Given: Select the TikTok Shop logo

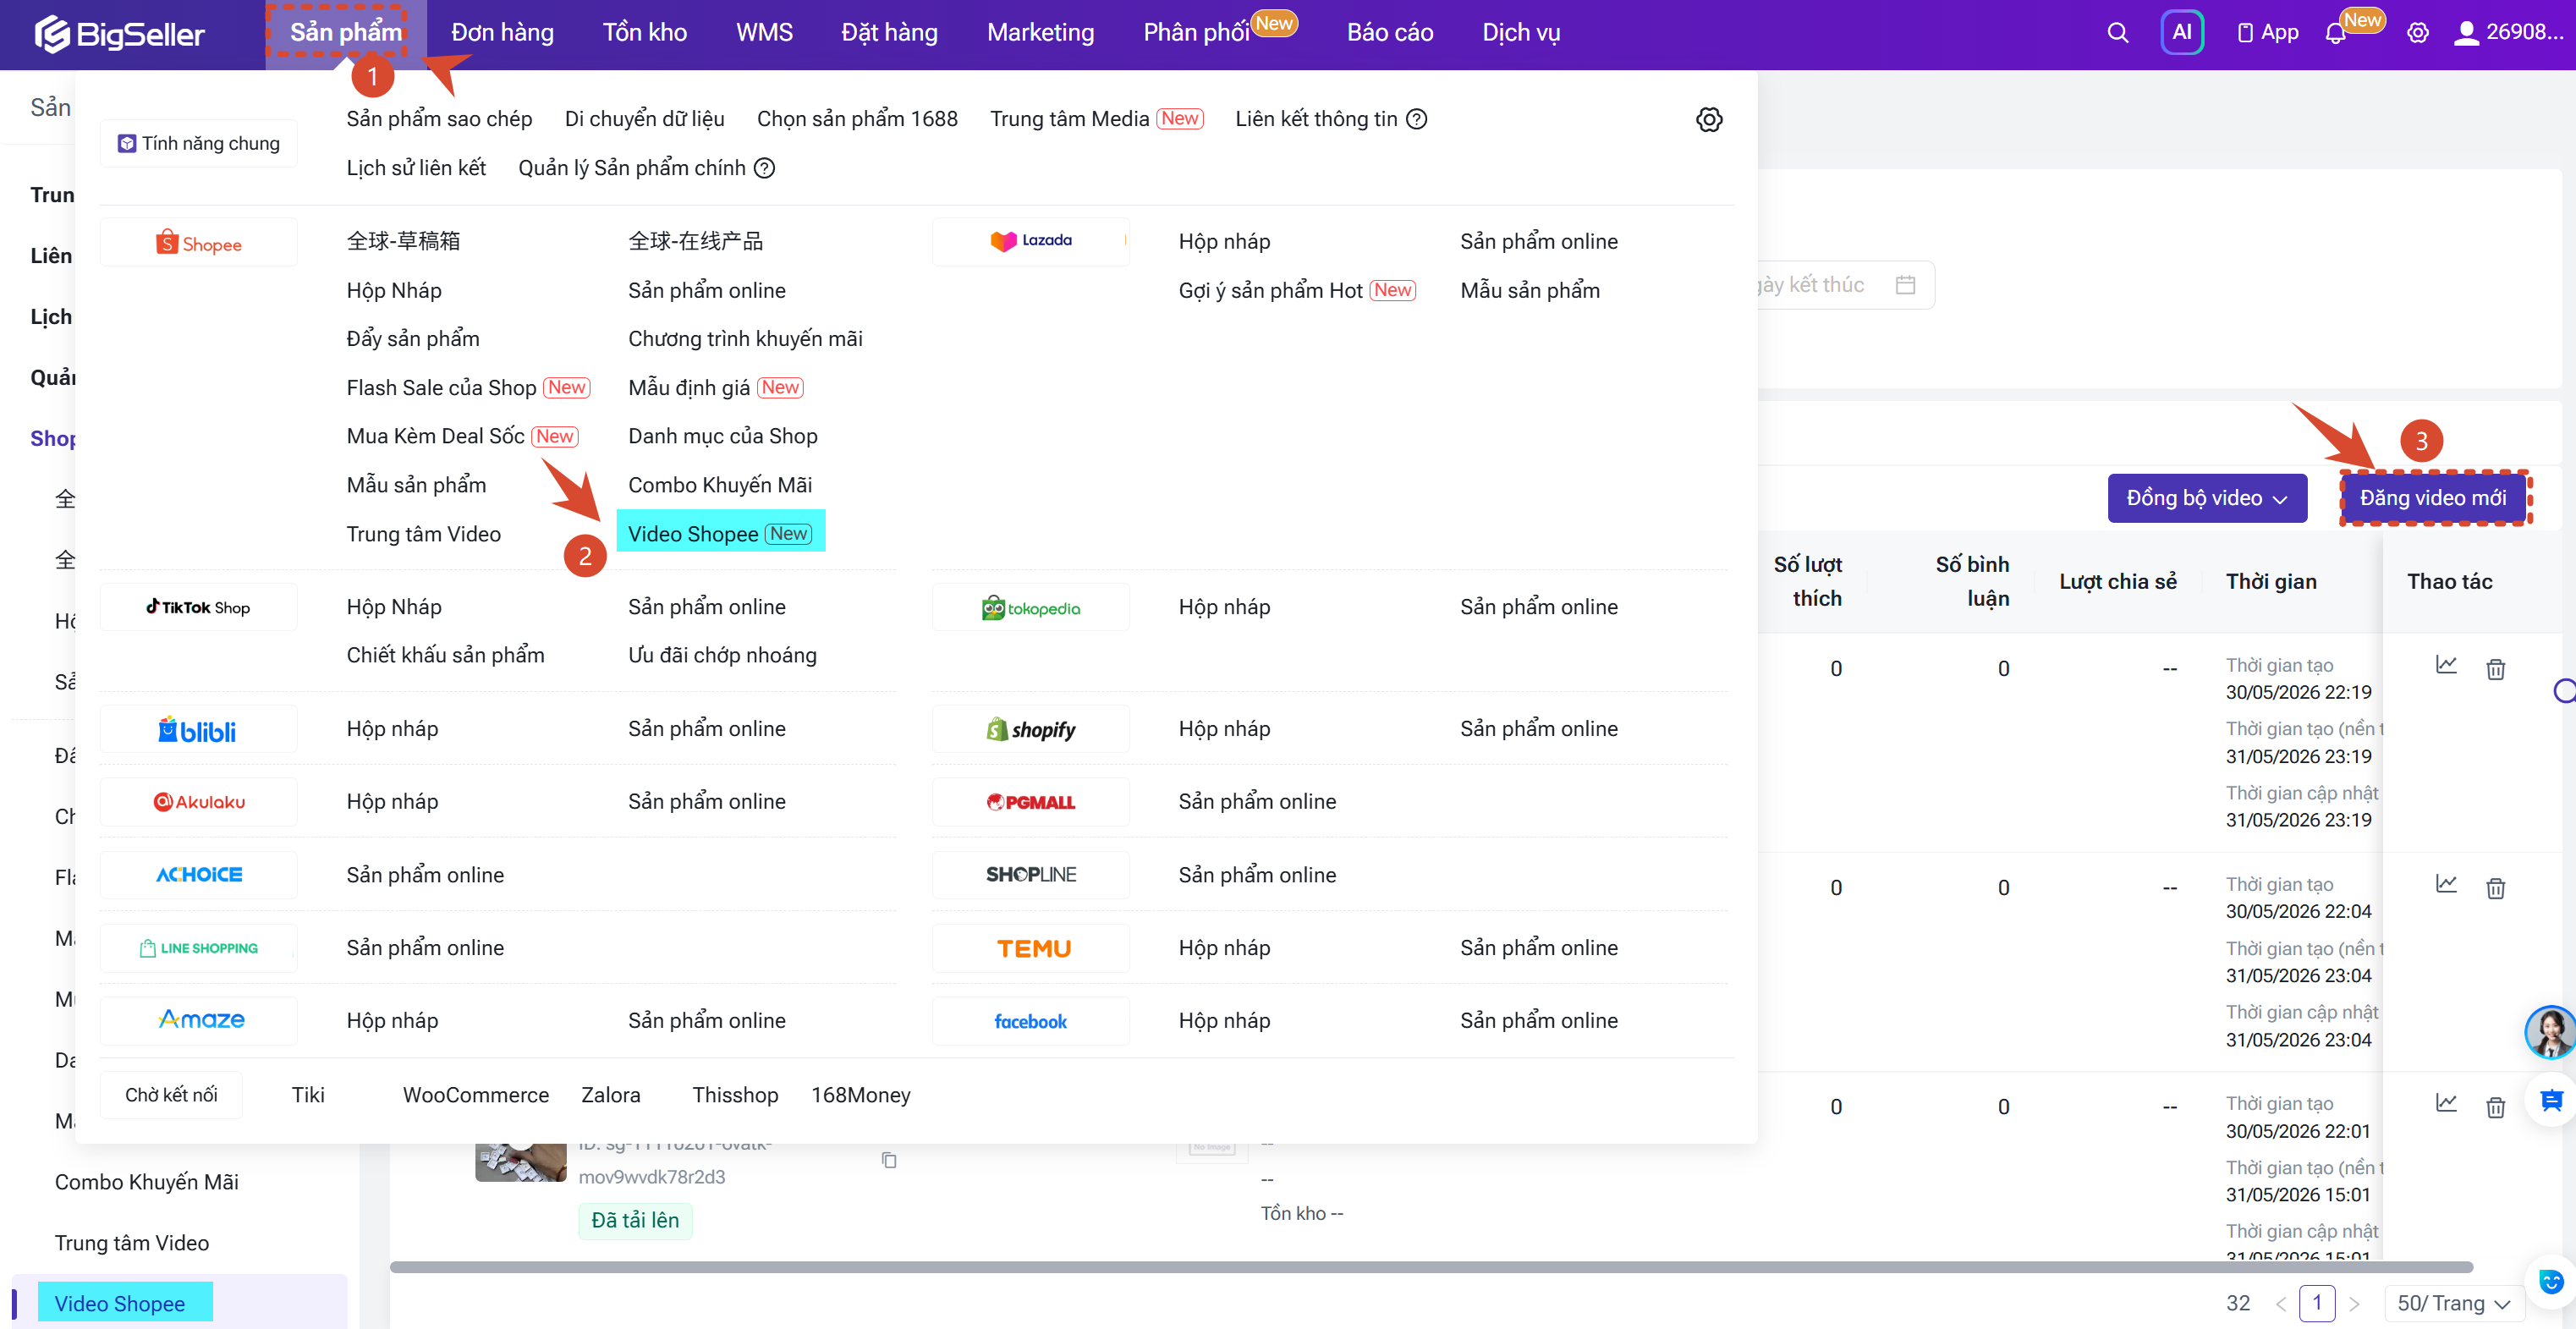Looking at the screenshot, I should pos(198,607).
